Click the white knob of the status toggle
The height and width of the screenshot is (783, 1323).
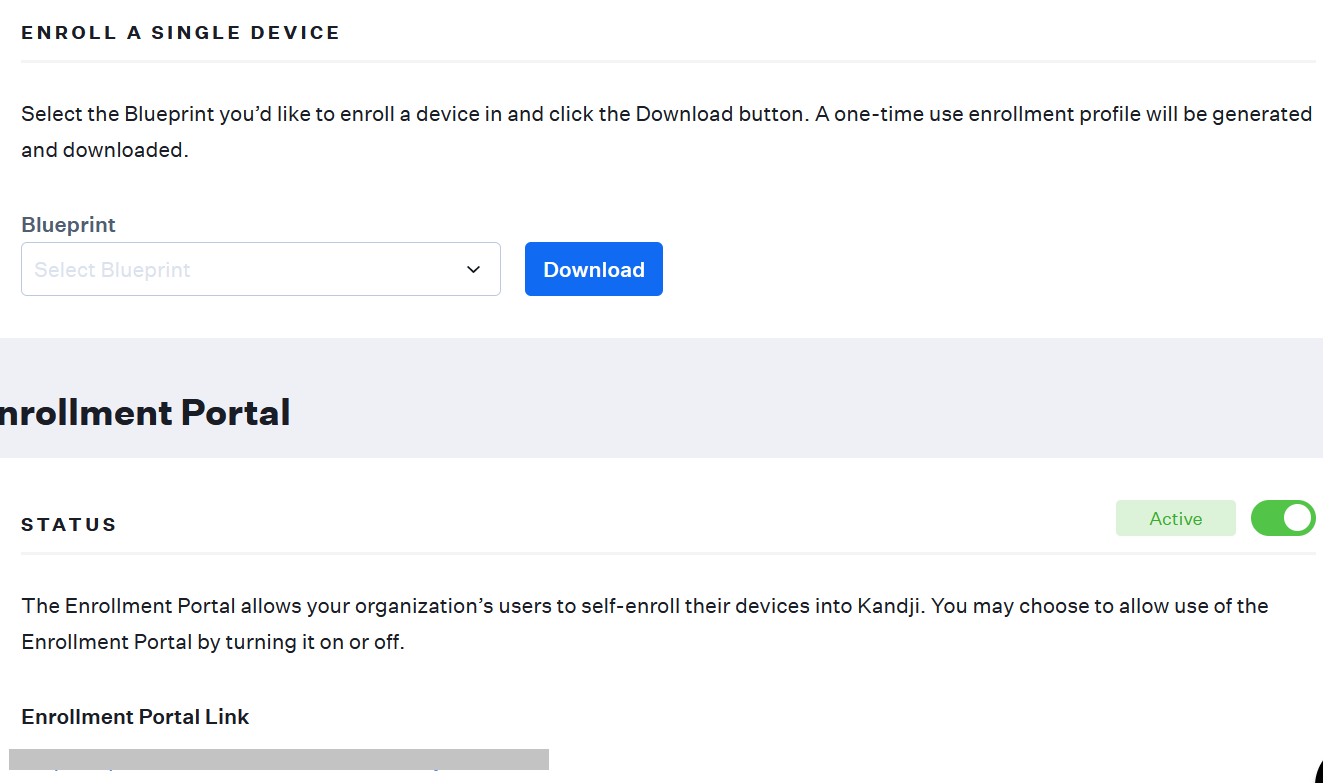click(x=1297, y=518)
